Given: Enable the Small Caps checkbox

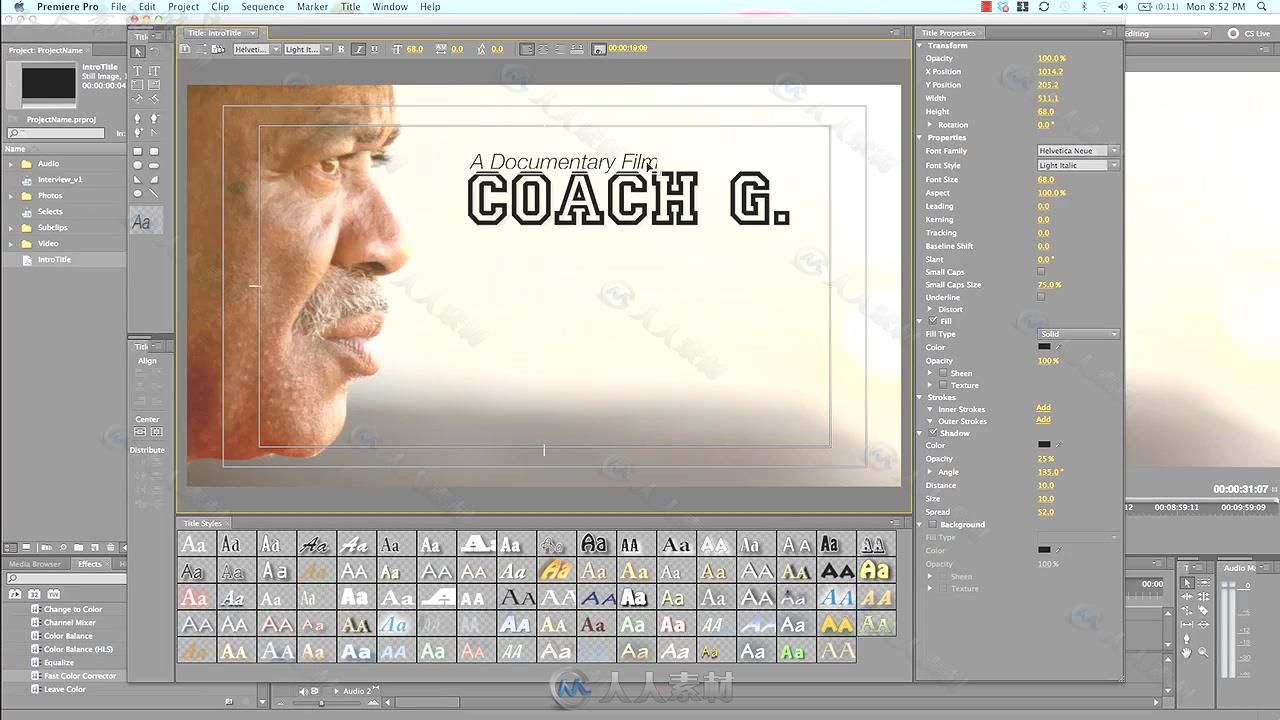Looking at the screenshot, I should (x=1041, y=272).
